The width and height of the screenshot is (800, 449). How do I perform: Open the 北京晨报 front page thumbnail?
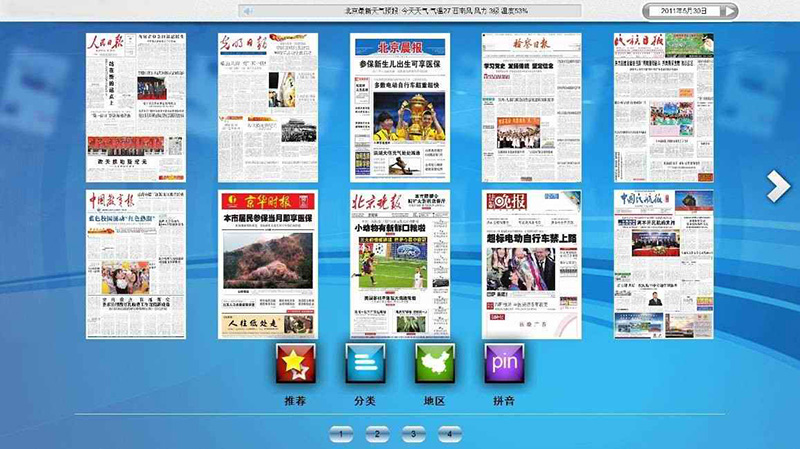click(x=400, y=108)
